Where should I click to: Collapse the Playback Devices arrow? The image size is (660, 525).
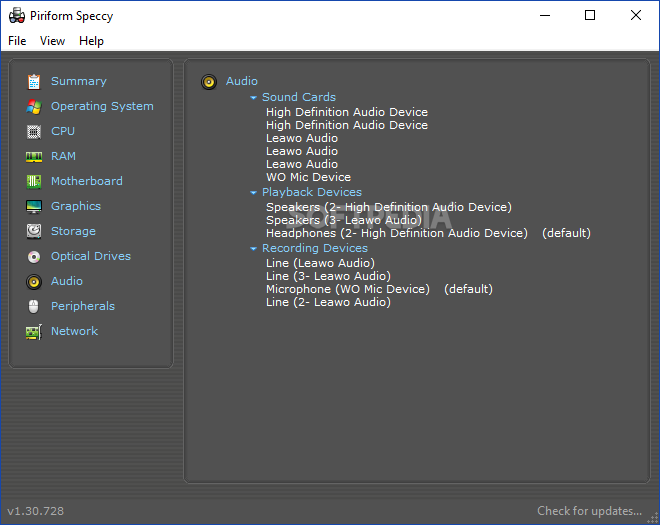coord(253,193)
